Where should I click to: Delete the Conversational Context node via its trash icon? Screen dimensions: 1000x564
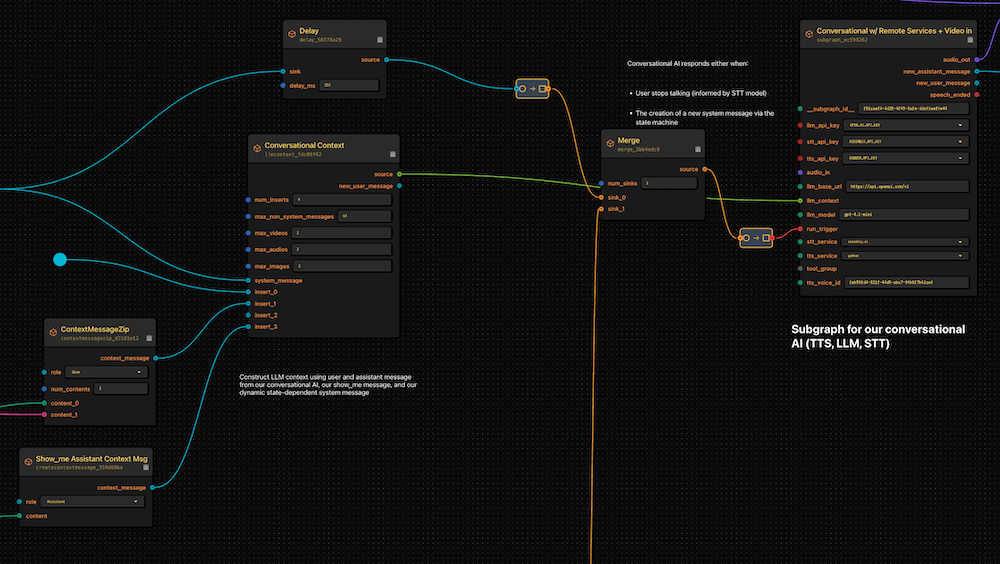[393, 153]
